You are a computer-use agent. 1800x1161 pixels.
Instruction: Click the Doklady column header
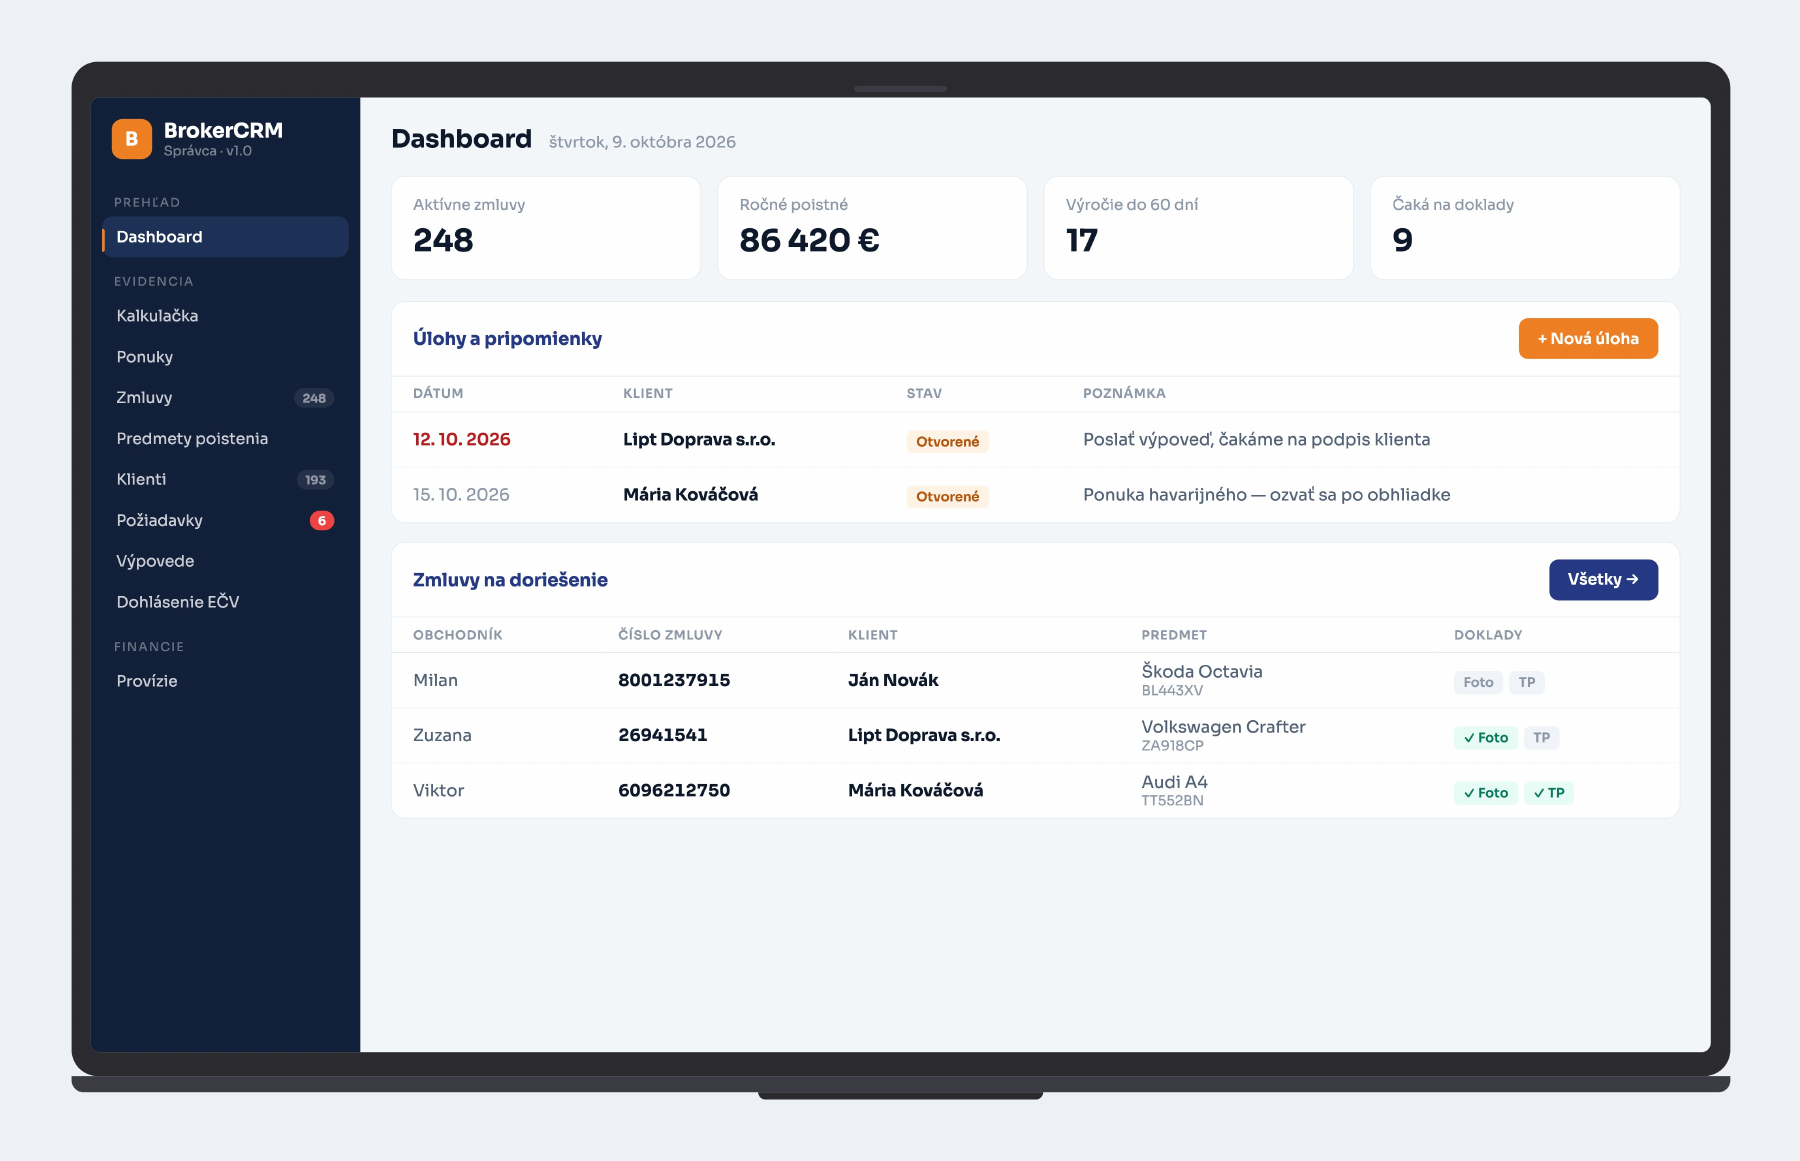click(1488, 636)
